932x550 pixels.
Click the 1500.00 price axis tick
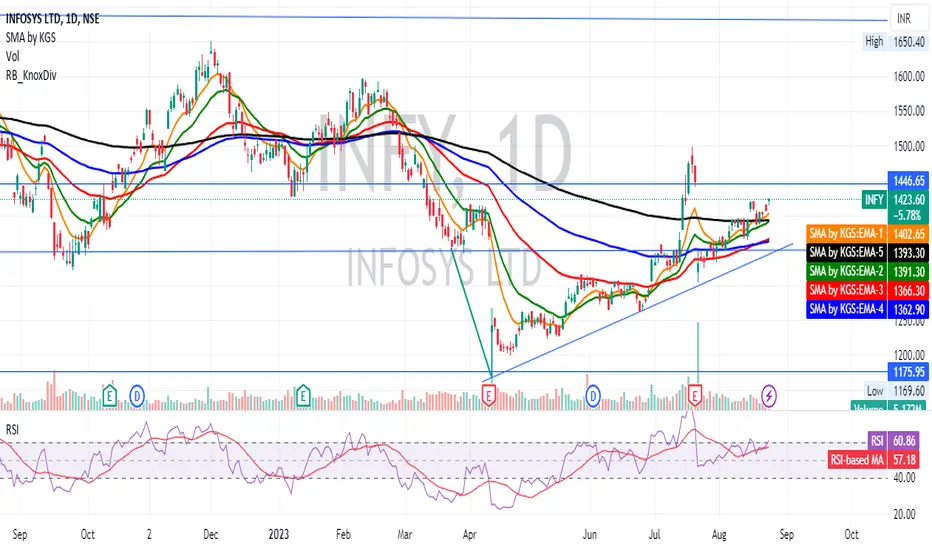point(909,146)
